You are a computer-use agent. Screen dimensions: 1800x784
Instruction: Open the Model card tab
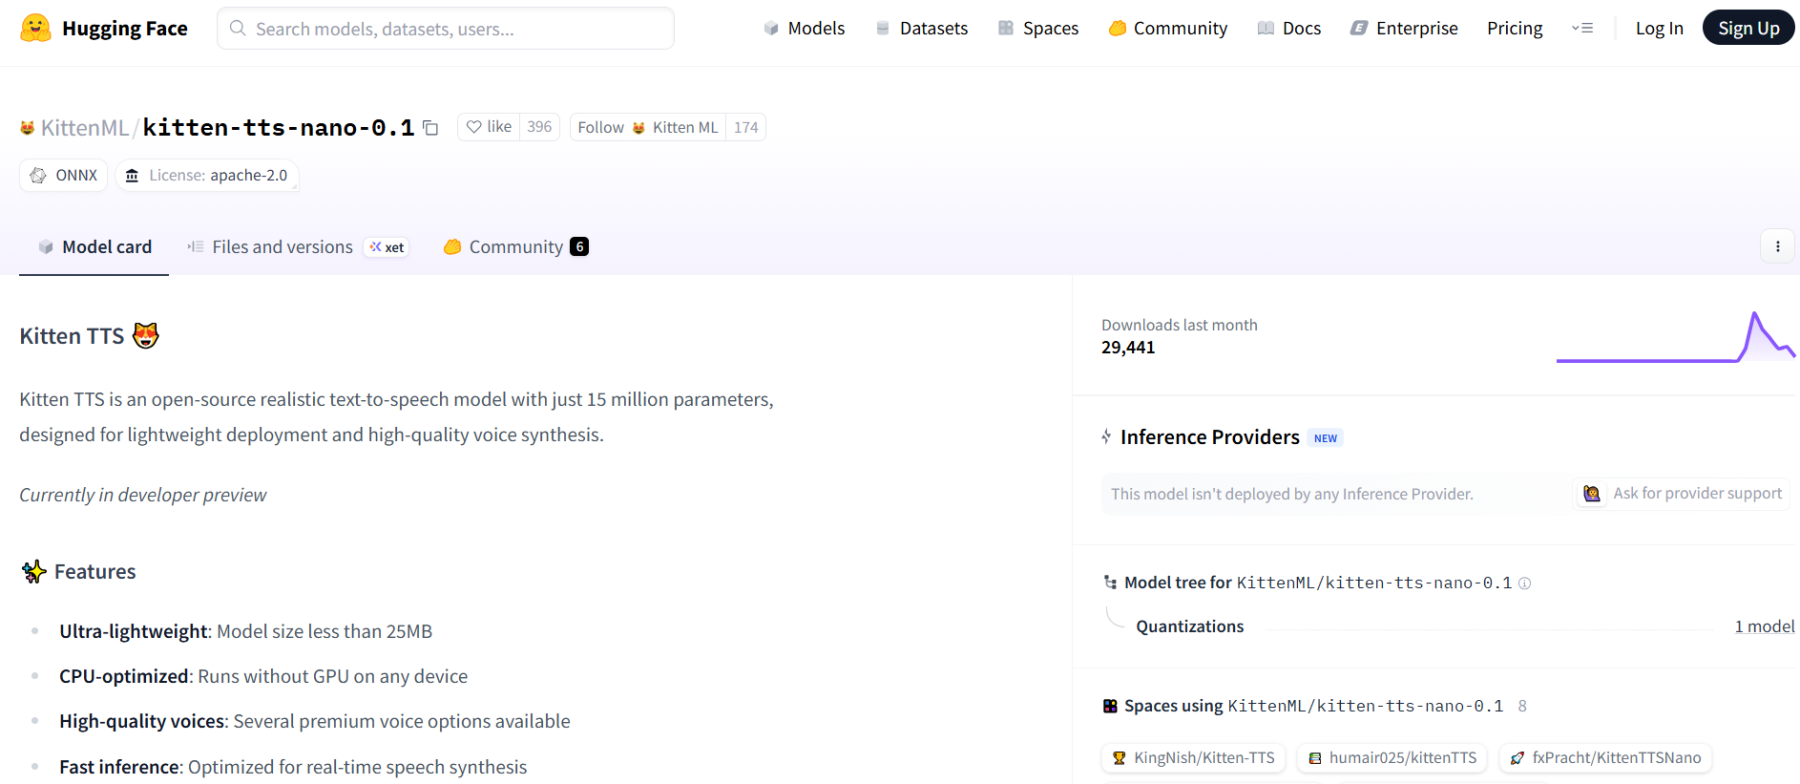tap(95, 247)
